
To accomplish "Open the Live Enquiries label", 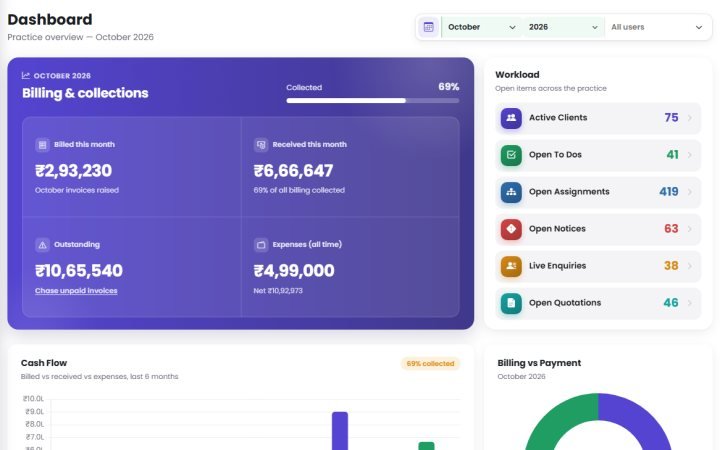I will tap(557, 266).
